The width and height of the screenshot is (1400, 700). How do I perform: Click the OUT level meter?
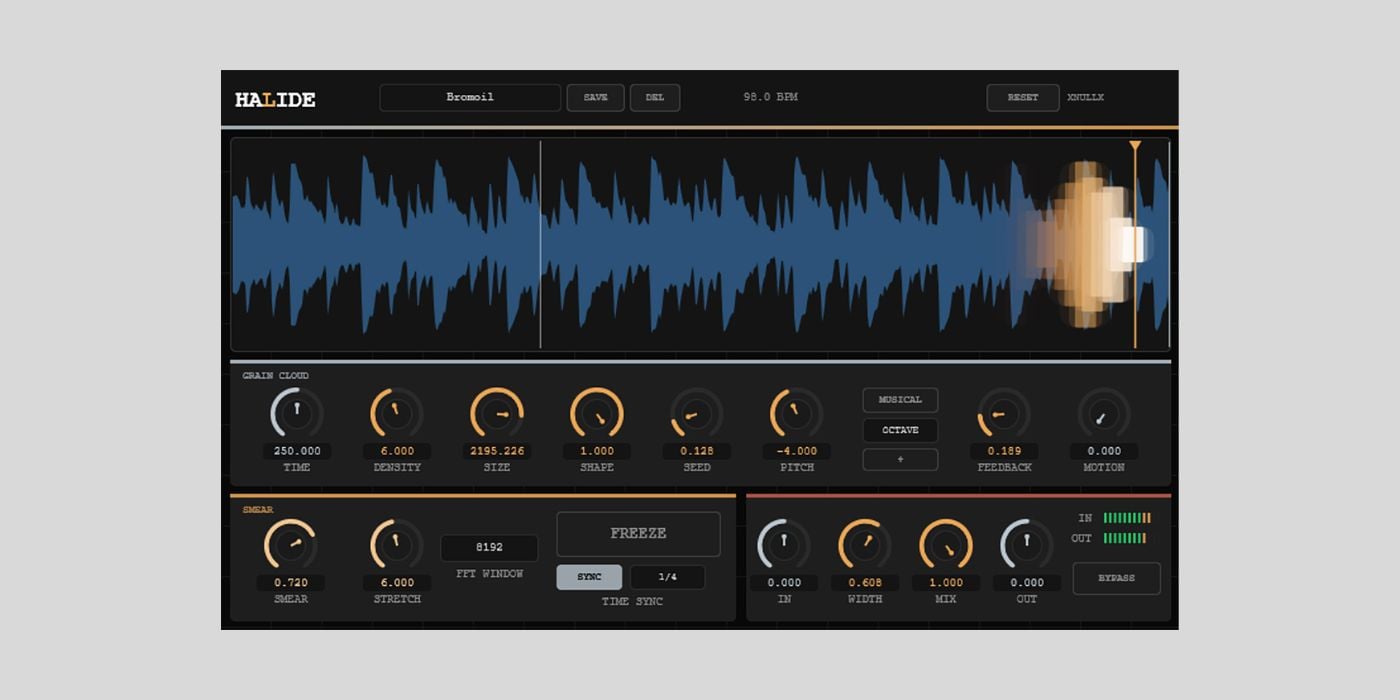click(1125, 538)
